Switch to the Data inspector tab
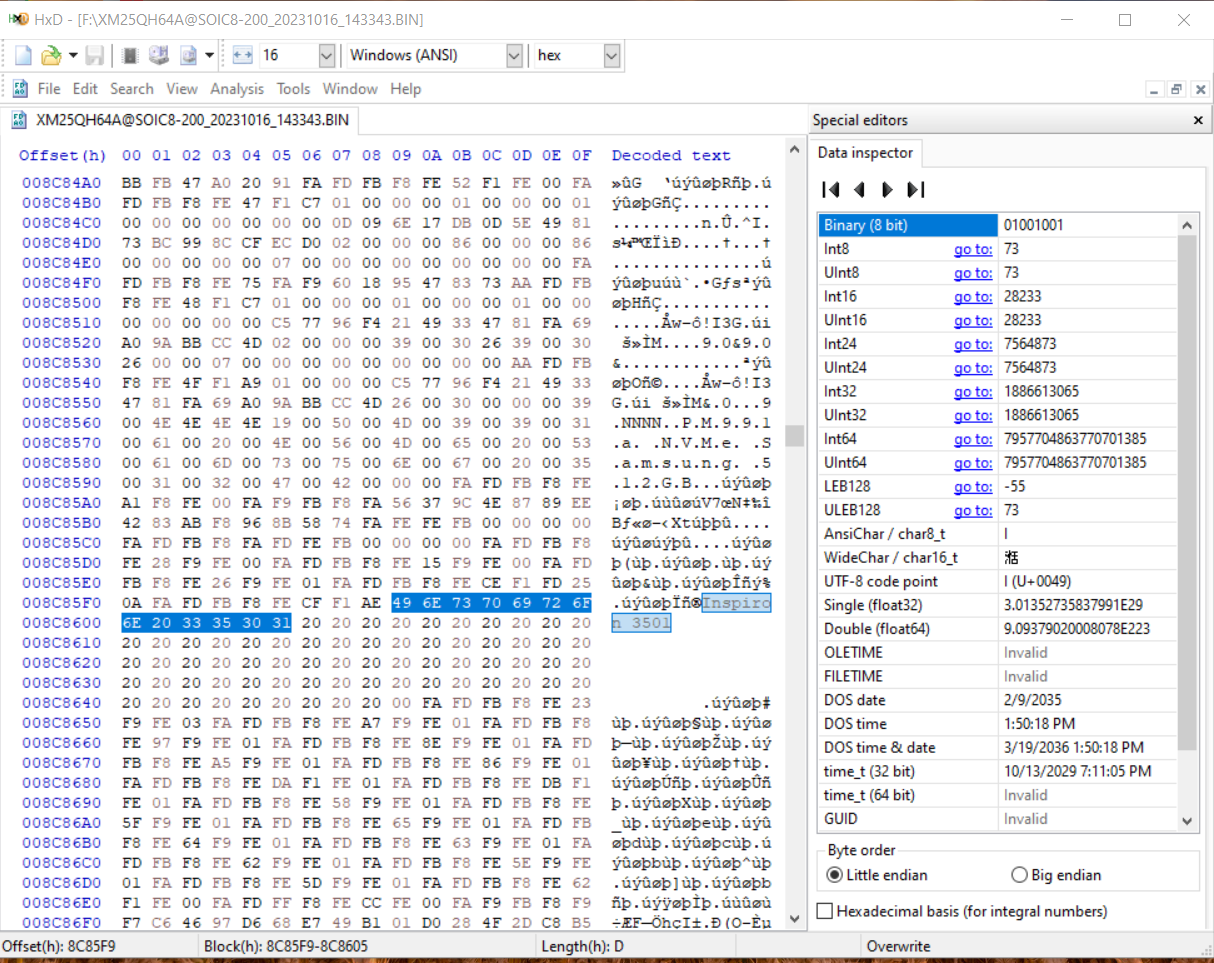The height and width of the screenshot is (963, 1214). click(865, 152)
